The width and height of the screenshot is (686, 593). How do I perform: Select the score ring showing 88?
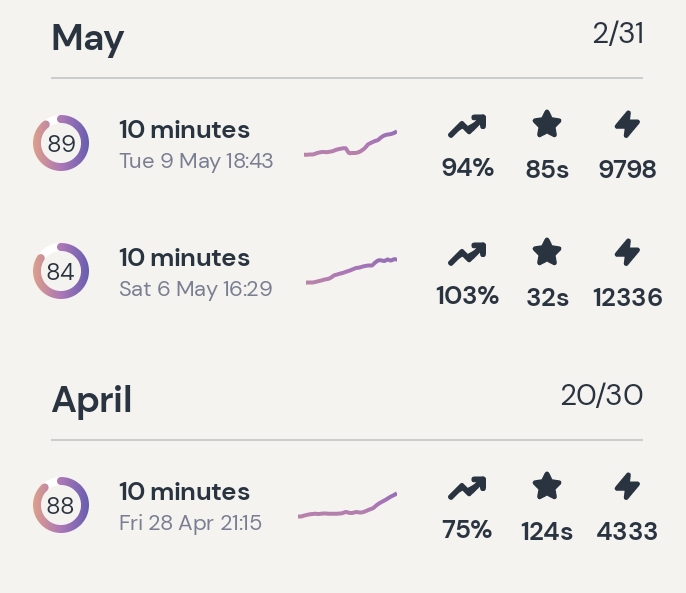[x=61, y=506]
